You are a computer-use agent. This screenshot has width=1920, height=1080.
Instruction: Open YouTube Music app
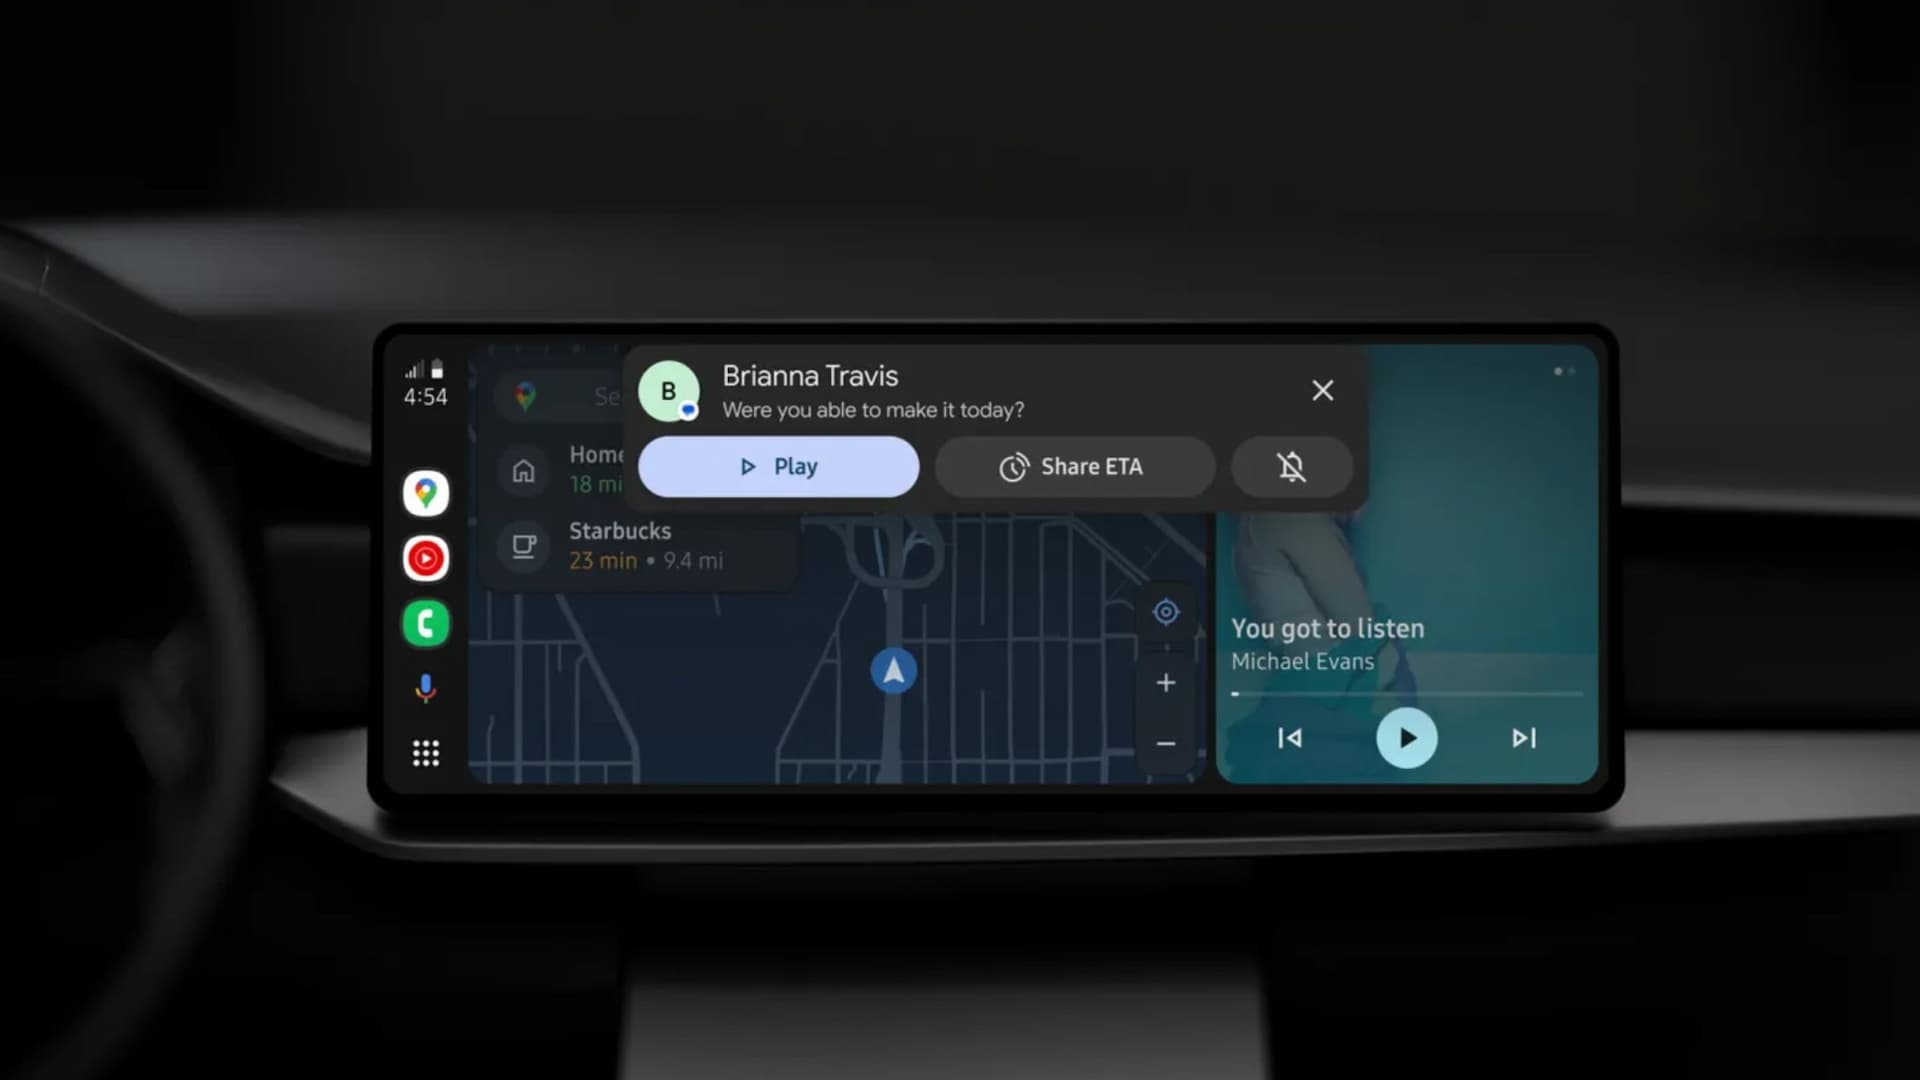(425, 556)
